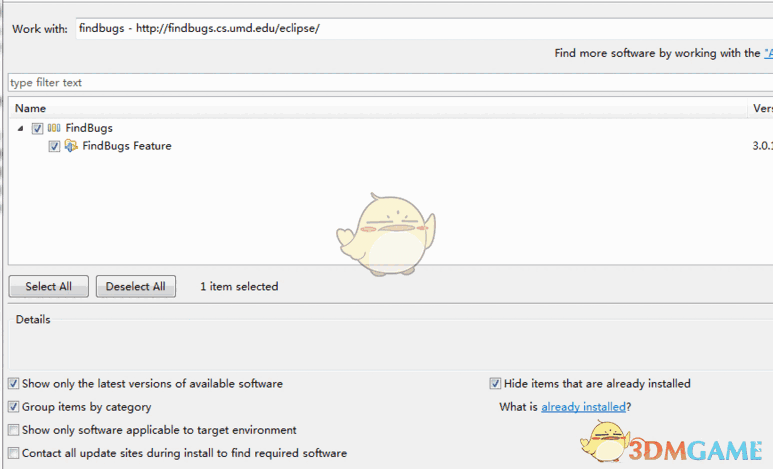Click the Details section label
773x469 pixels.
tap(33, 320)
